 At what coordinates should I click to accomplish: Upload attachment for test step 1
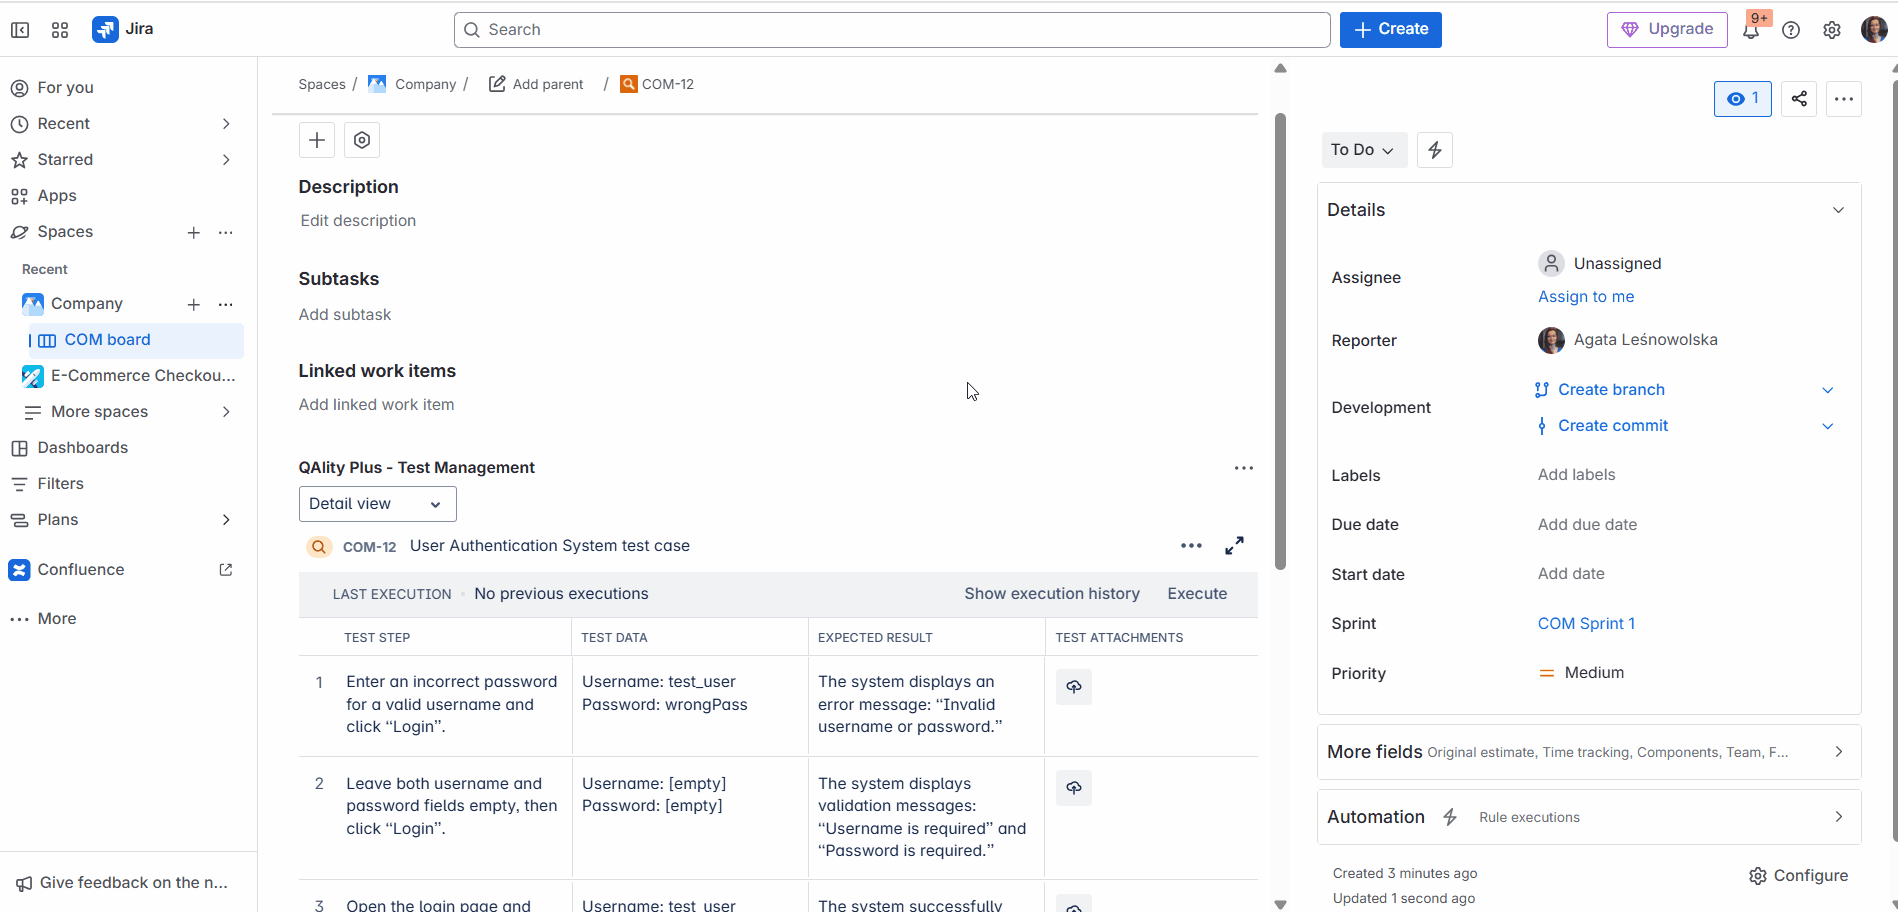[1074, 687]
